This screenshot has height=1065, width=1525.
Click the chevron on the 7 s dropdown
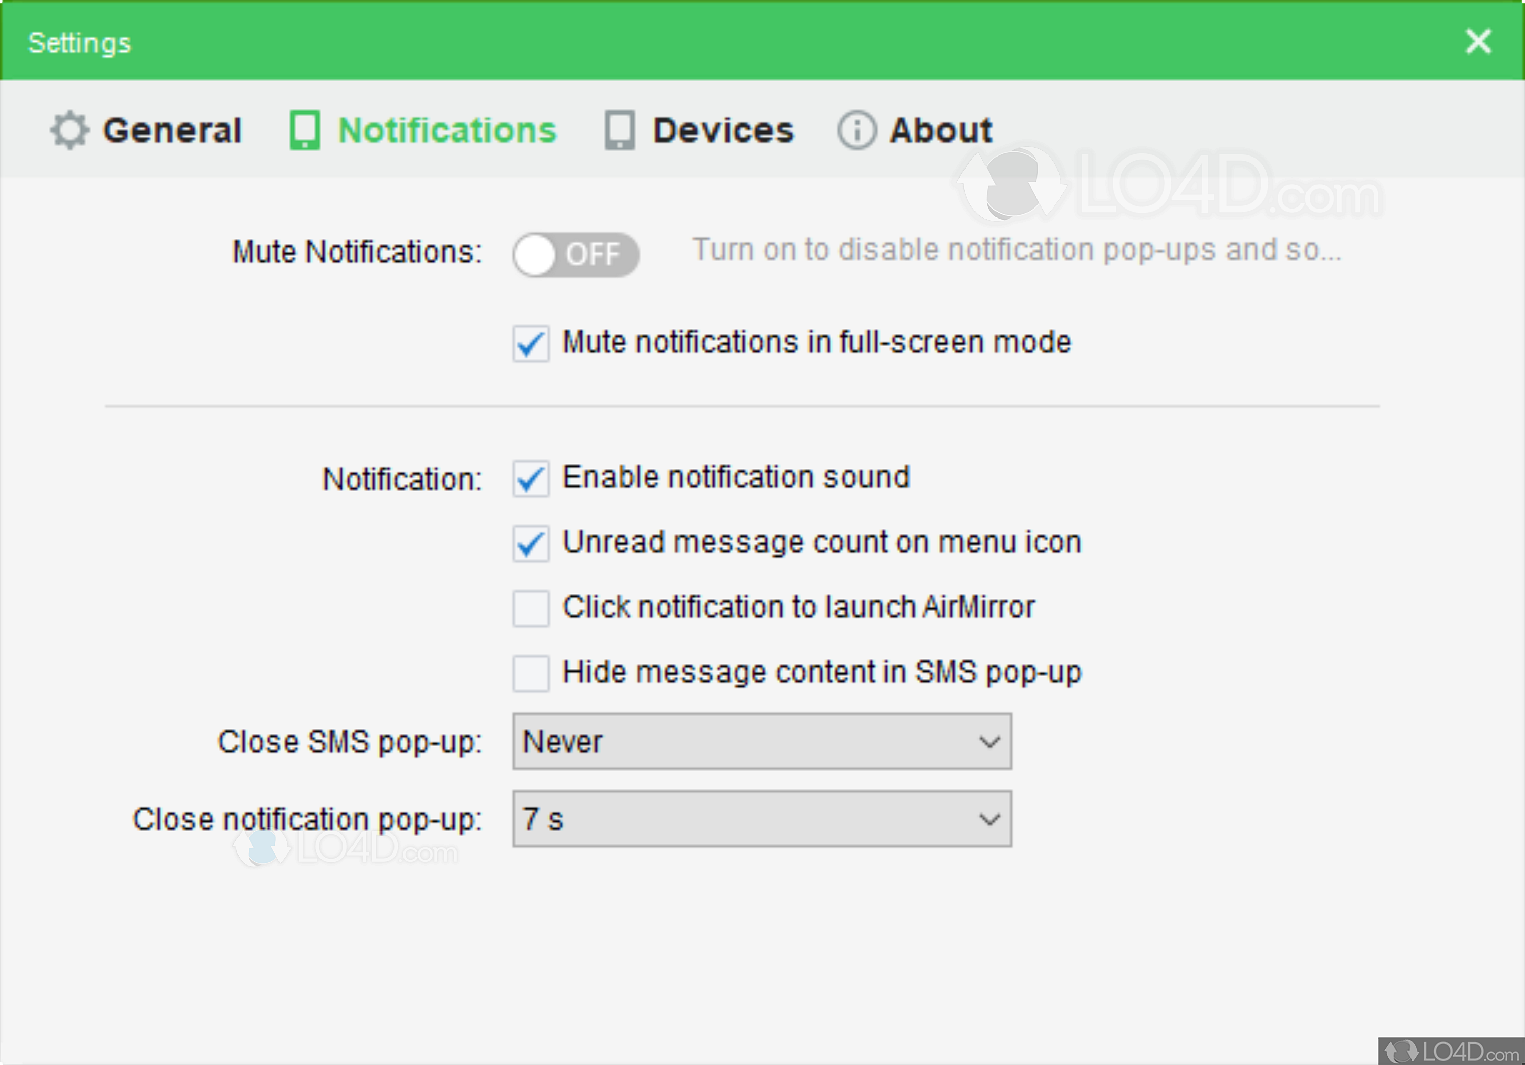coord(989,819)
